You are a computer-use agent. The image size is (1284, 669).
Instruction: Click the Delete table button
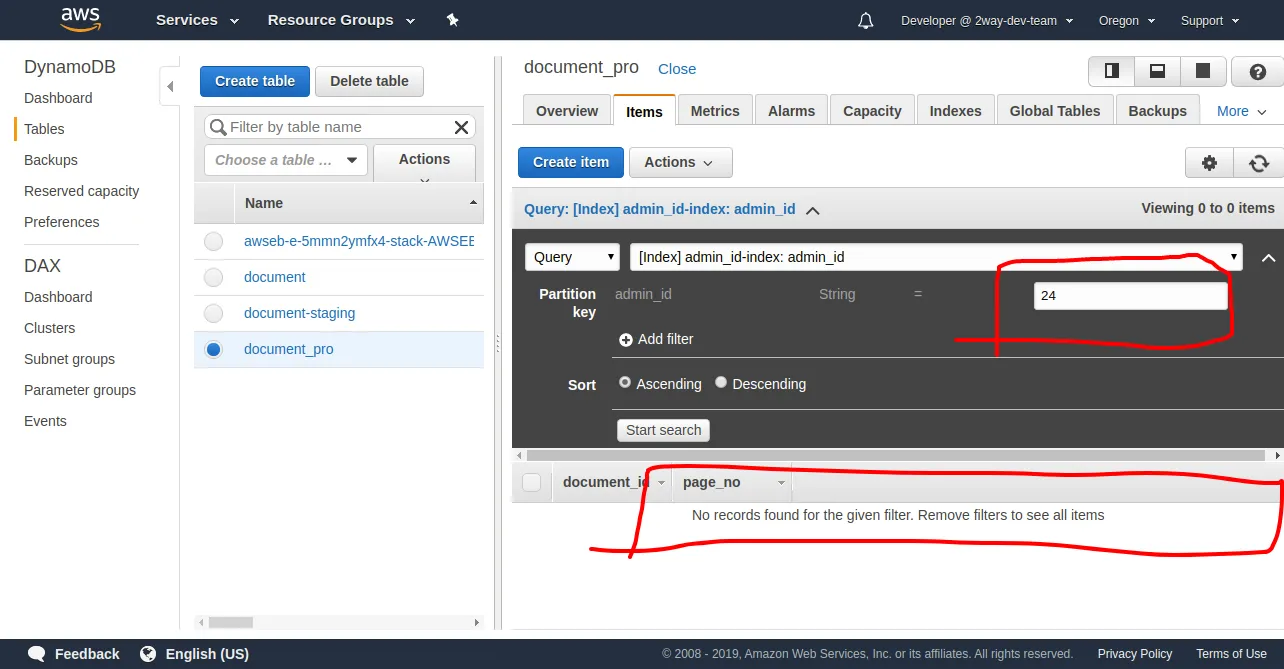(x=369, y=81)
